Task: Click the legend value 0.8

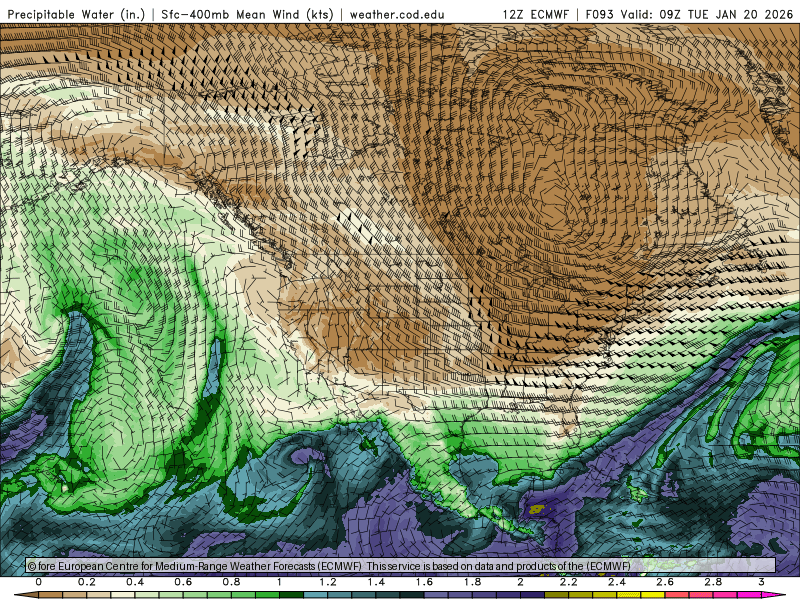Action: (x=232, y=582)
